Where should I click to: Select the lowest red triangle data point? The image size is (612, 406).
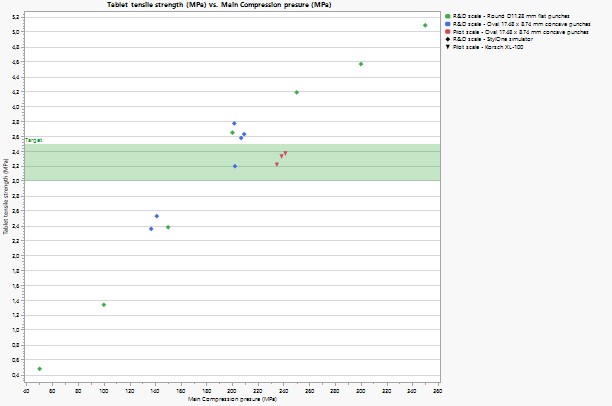277,164
